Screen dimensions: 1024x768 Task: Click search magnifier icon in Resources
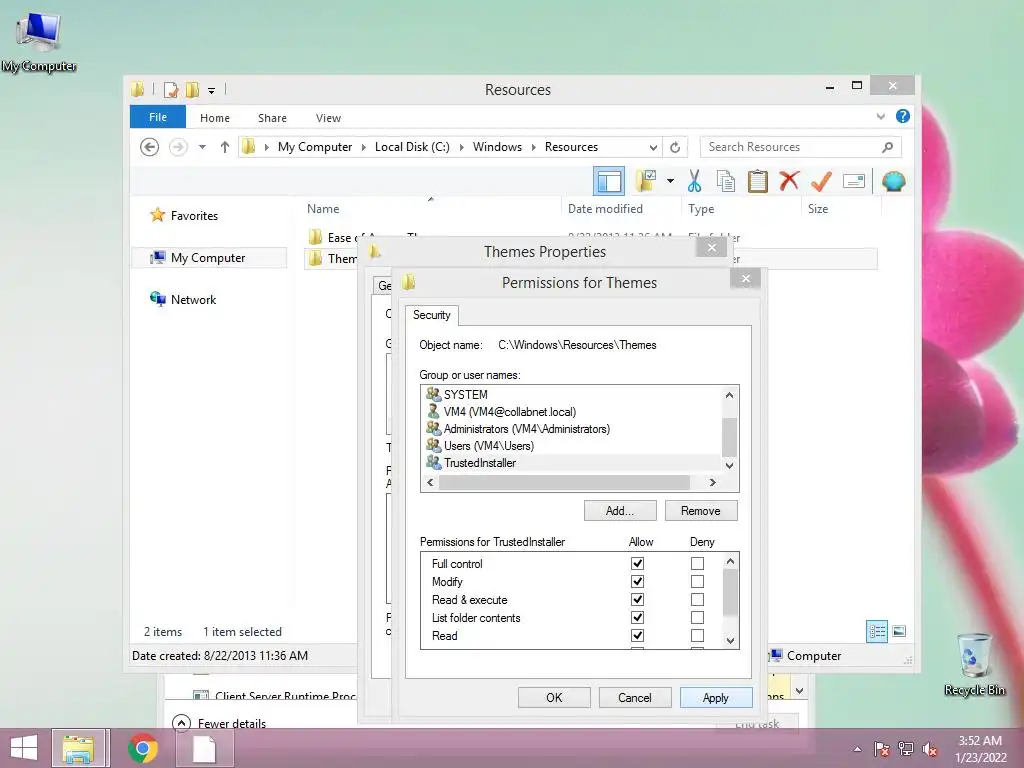coord(887,147)
